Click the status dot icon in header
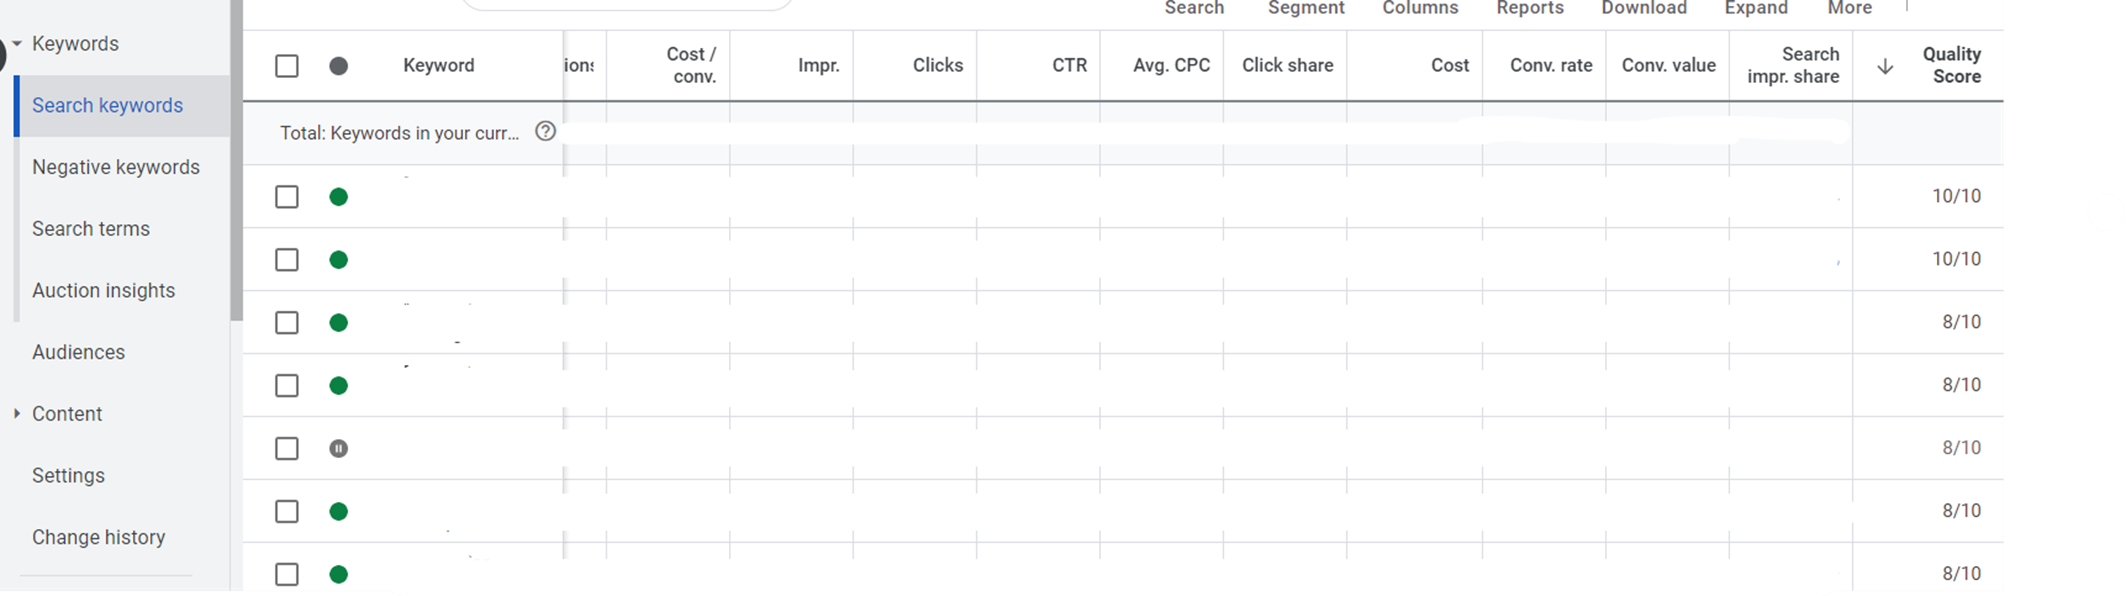Image resolution: width=2126 pixels, height=596 pixels. 339,66
